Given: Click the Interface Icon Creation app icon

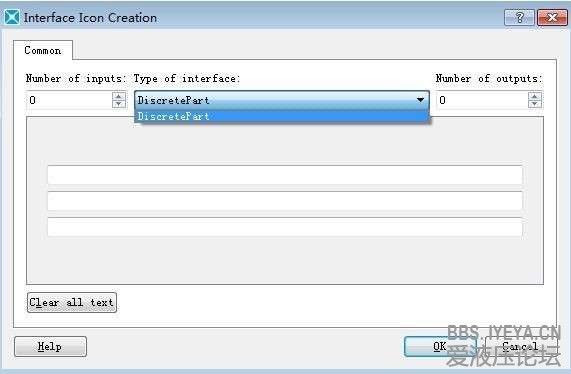Looking at the screenshot, I should [x=12, y=17].
